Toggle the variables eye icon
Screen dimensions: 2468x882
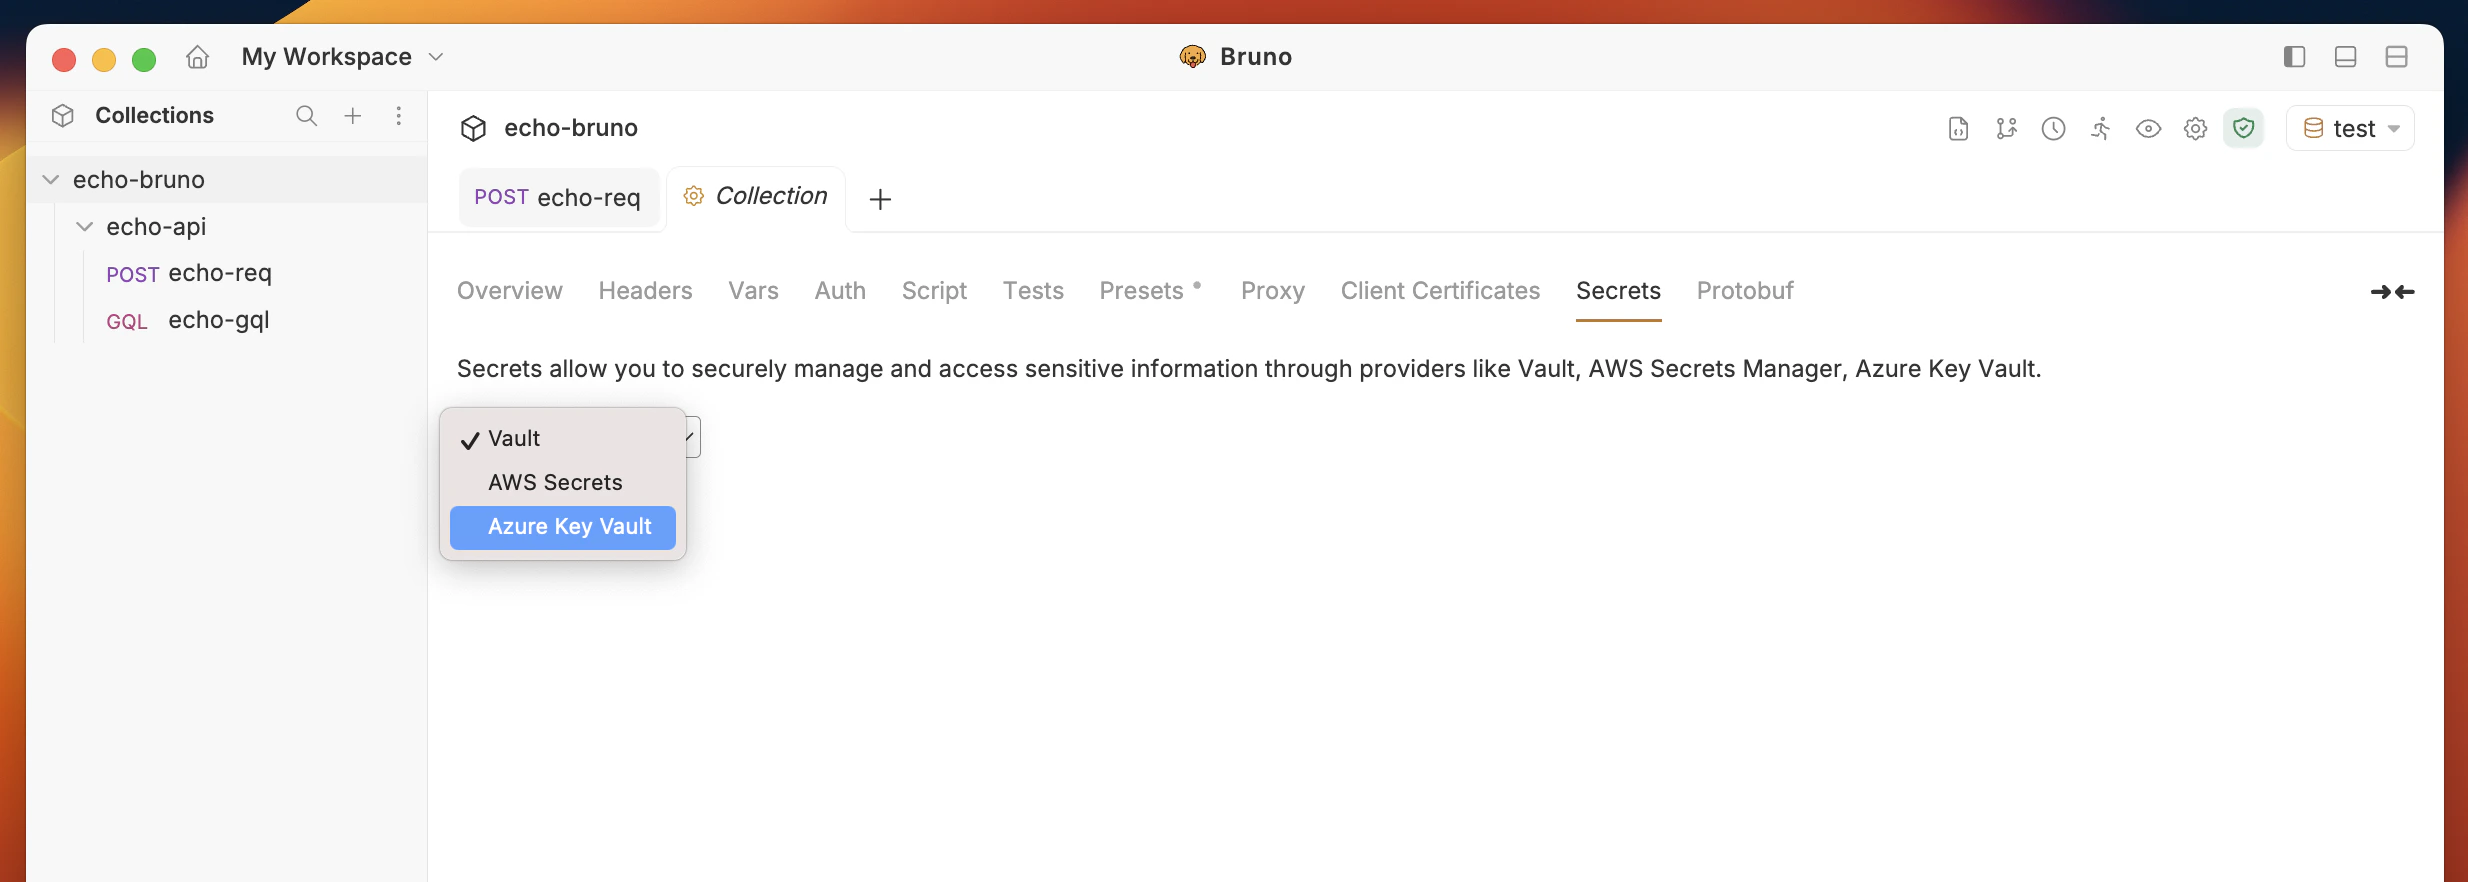[2148, 128]
